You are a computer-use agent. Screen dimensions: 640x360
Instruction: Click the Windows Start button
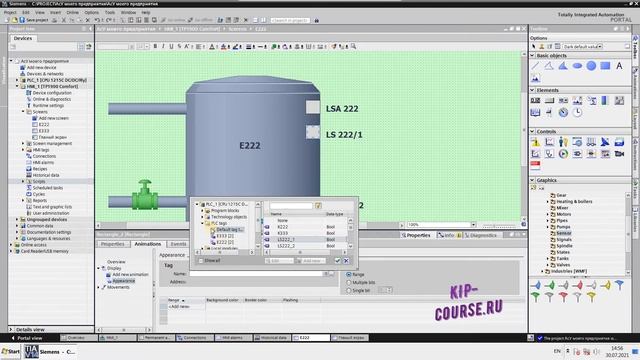point(11,351)
